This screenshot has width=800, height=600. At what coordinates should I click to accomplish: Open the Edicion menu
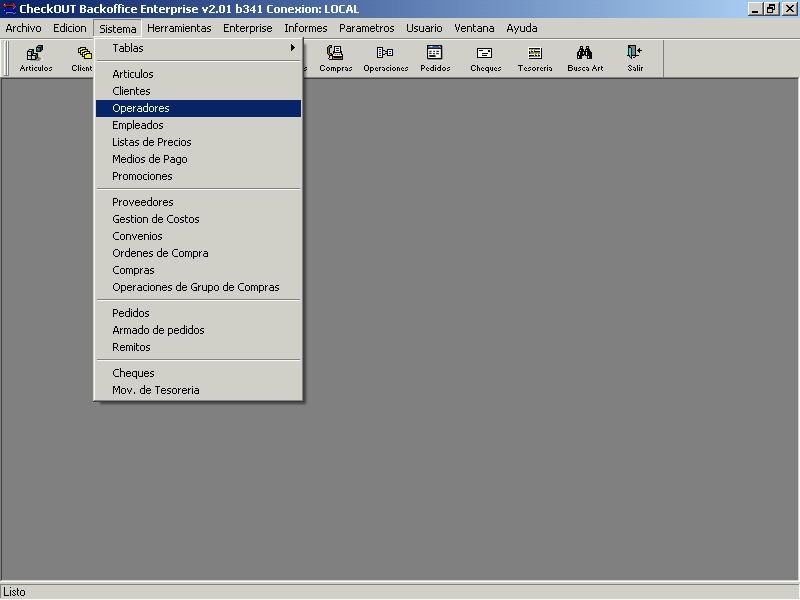70,28
